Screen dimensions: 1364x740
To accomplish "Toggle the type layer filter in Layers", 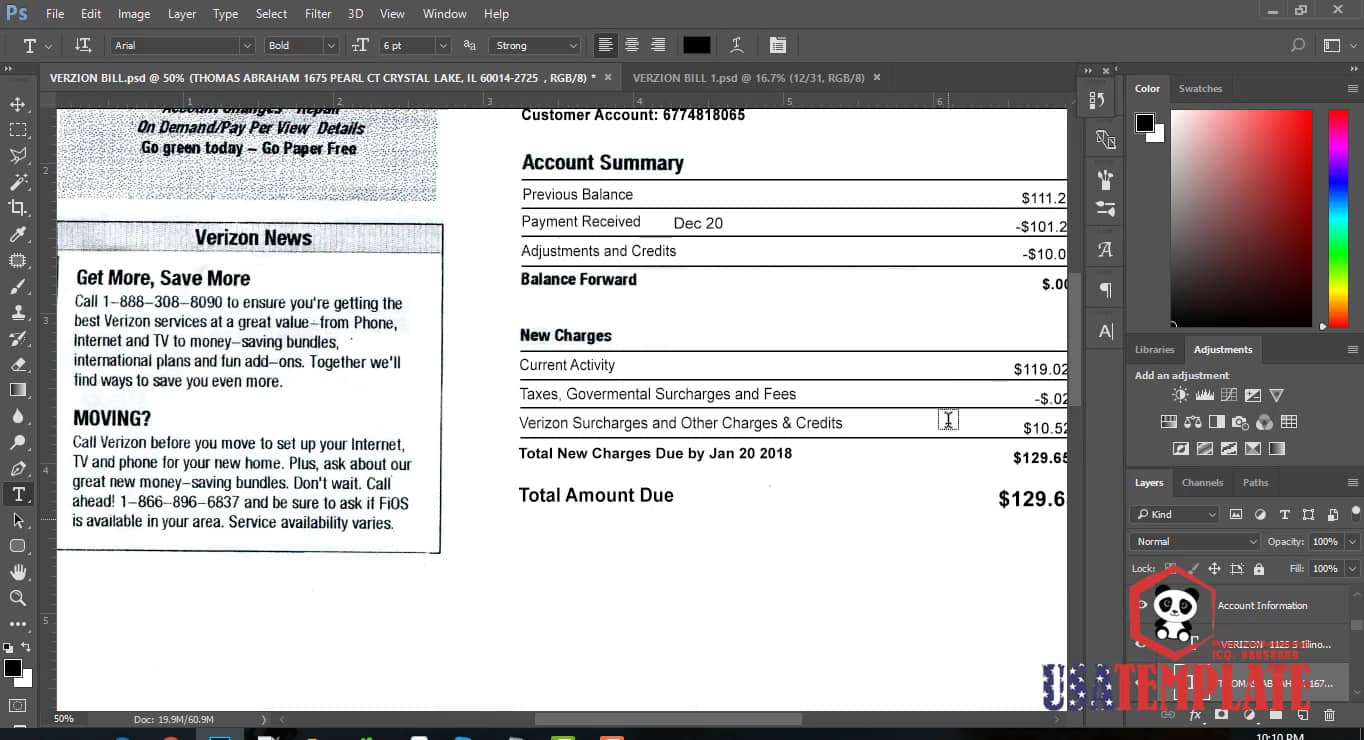I will click(1284, 514).
